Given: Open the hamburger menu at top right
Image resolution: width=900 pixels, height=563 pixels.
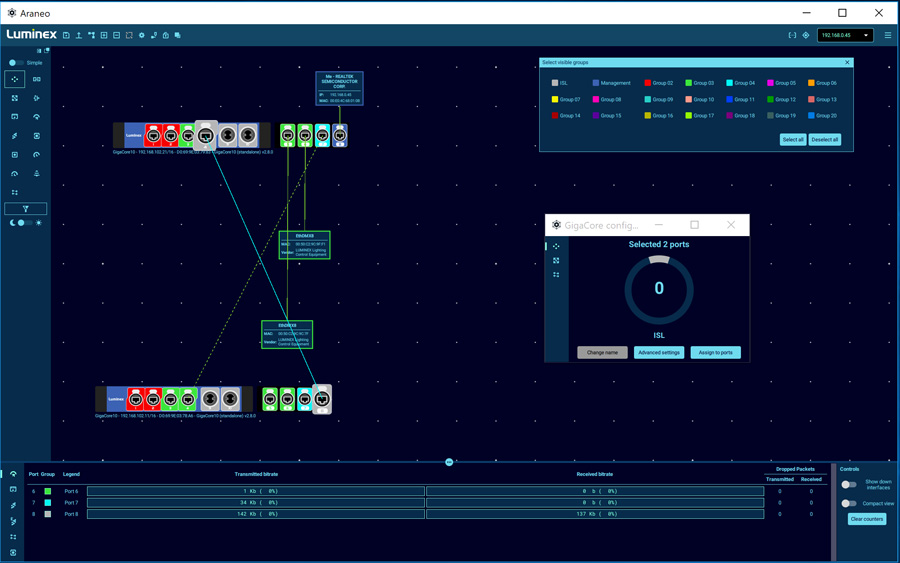Looking at the screenshot, I should click(x=887, y=36).
